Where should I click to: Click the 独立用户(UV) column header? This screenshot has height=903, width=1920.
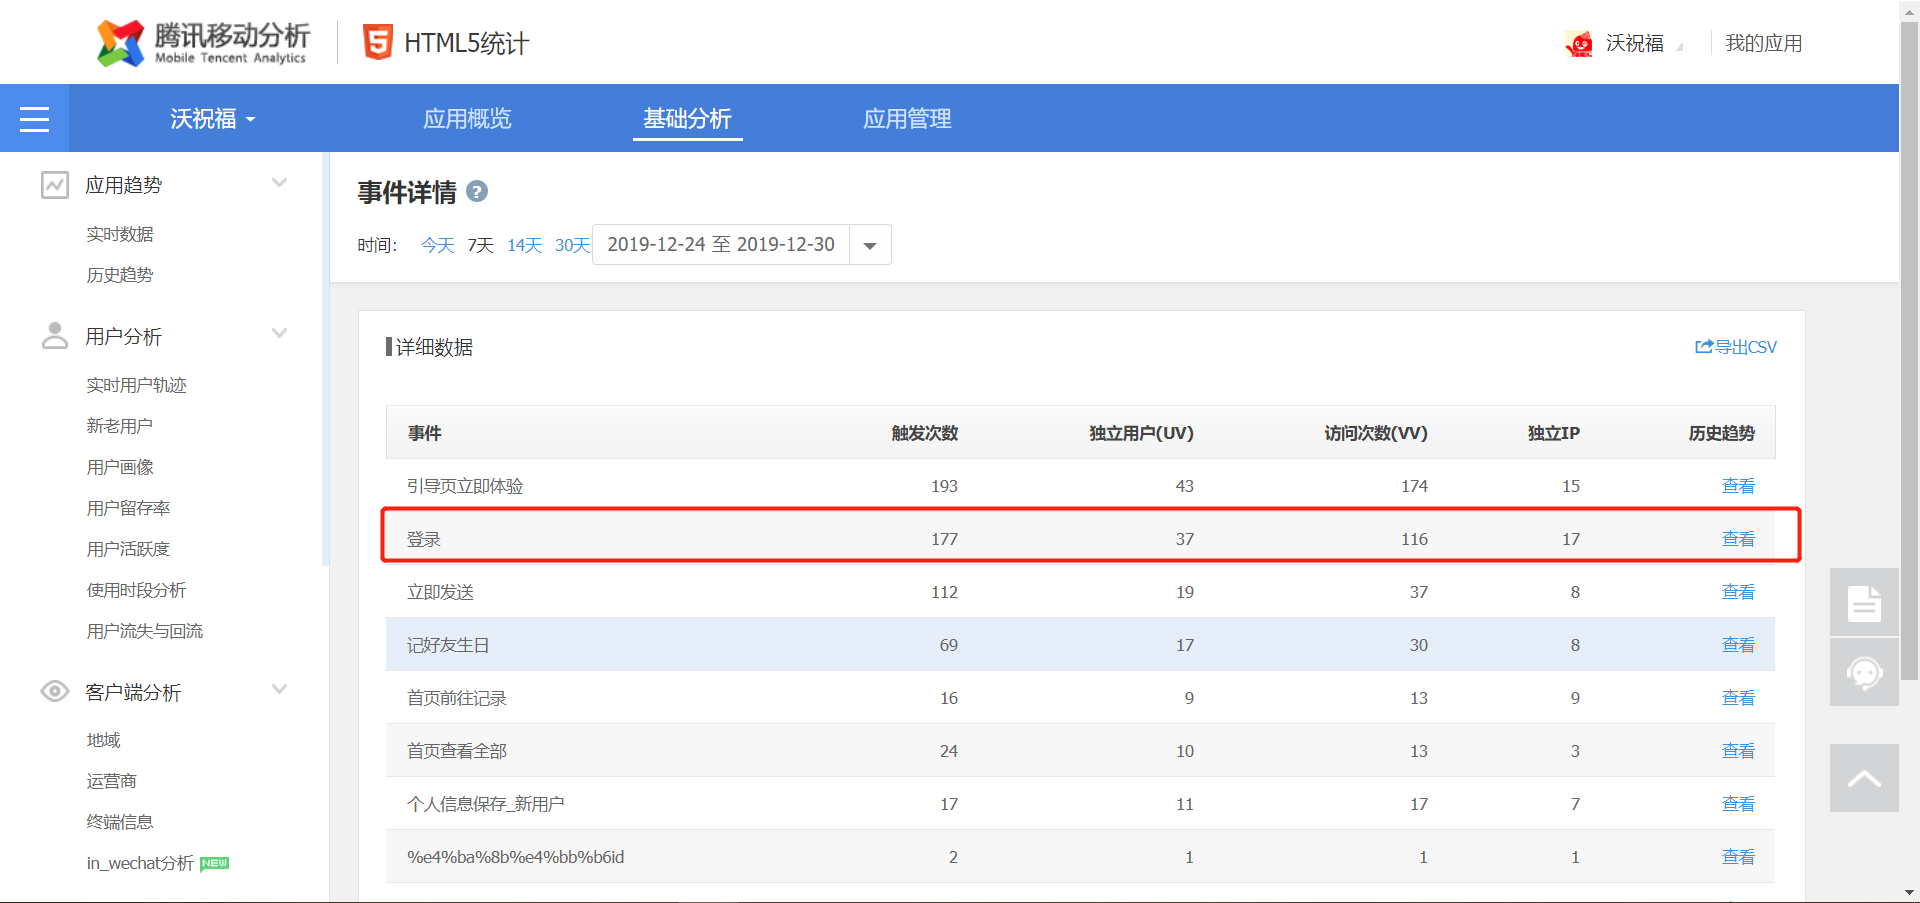pyautogui.click(x=1141, y=433)
